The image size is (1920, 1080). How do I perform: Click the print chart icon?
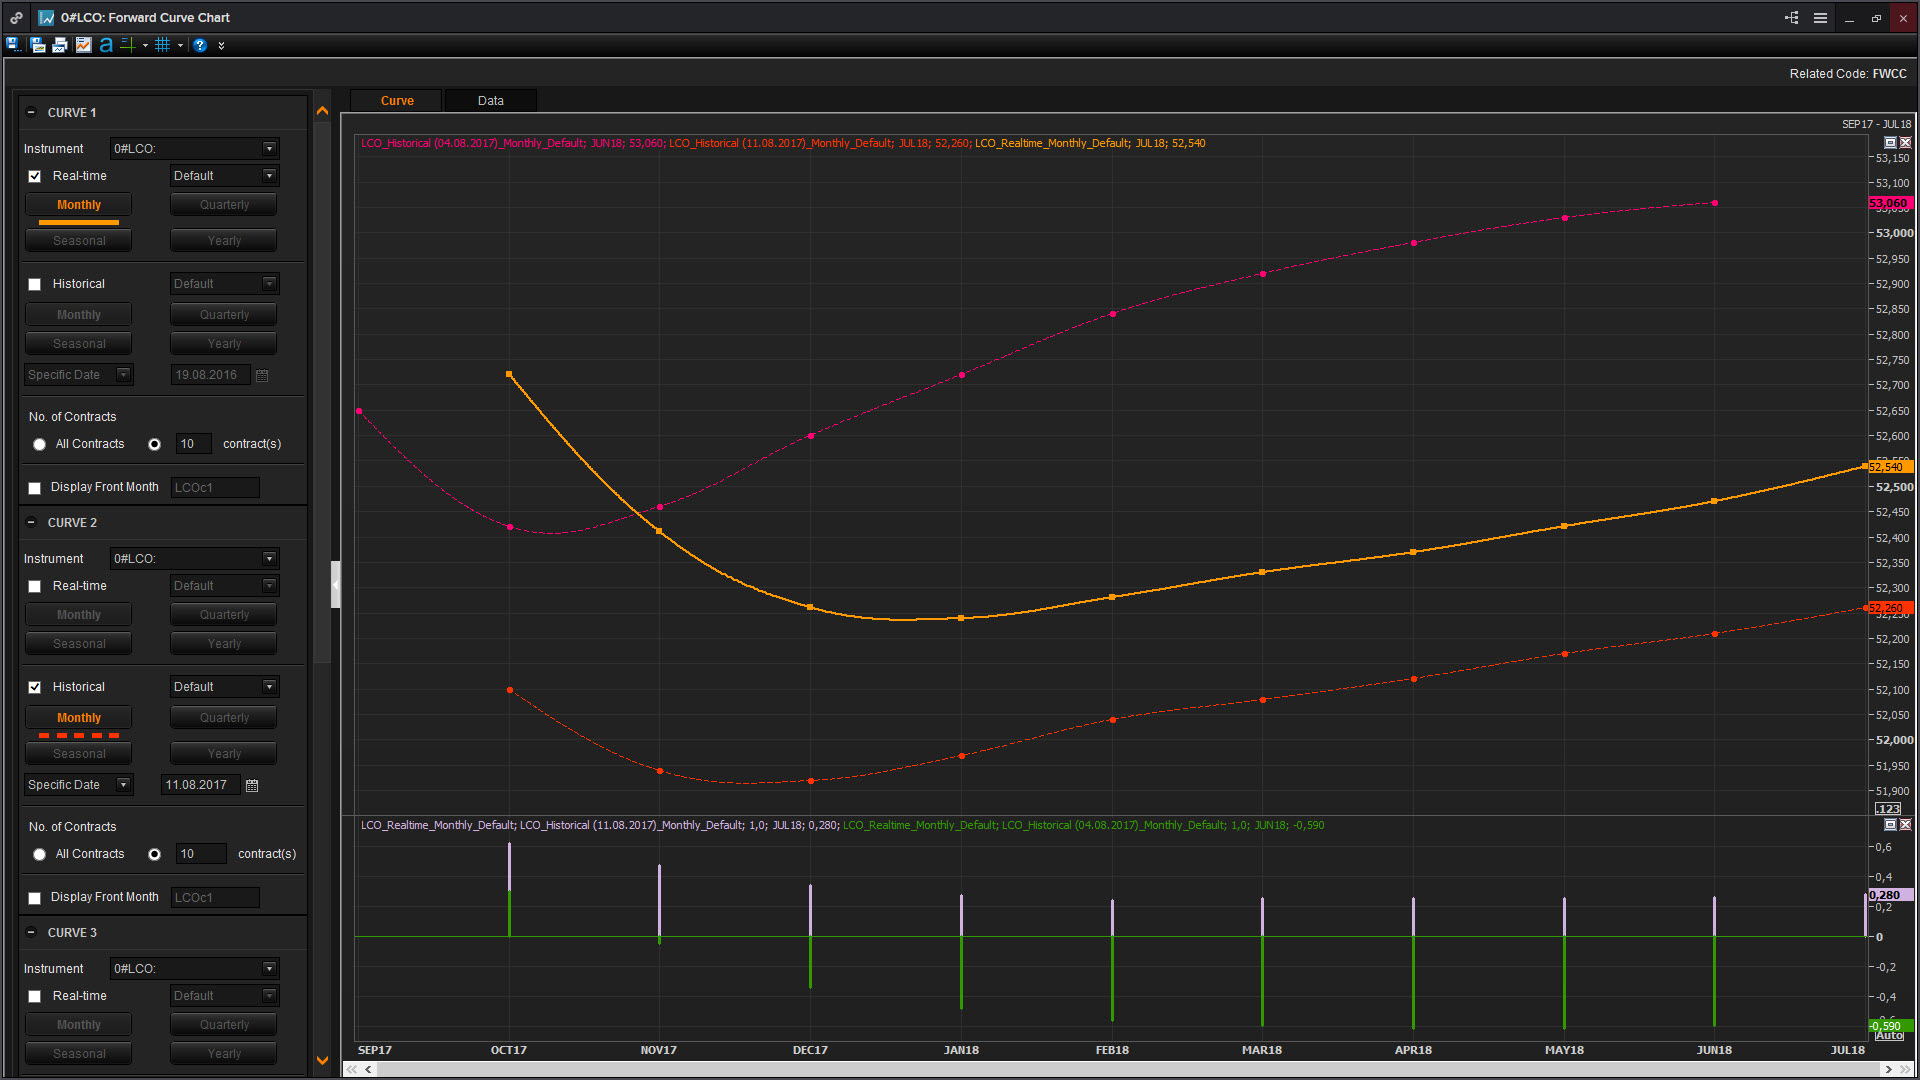(60, 45)
